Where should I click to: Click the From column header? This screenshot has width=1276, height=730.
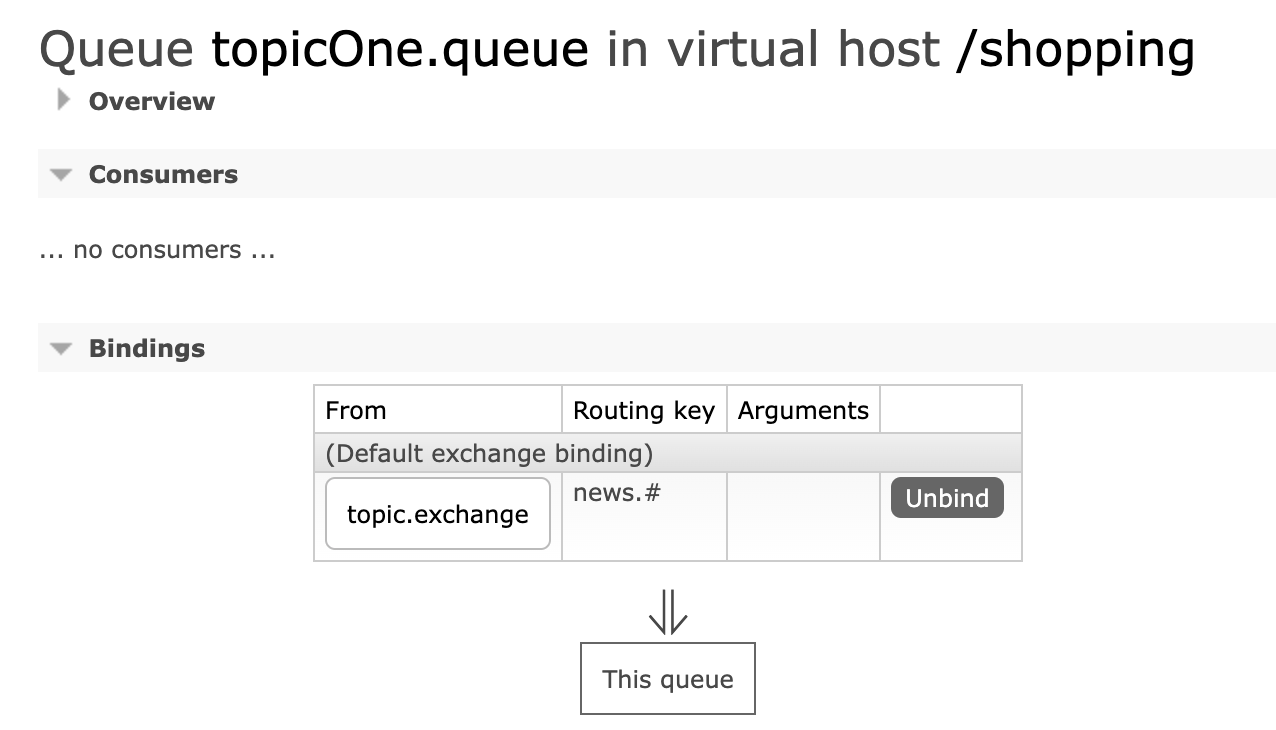[438, 410]
